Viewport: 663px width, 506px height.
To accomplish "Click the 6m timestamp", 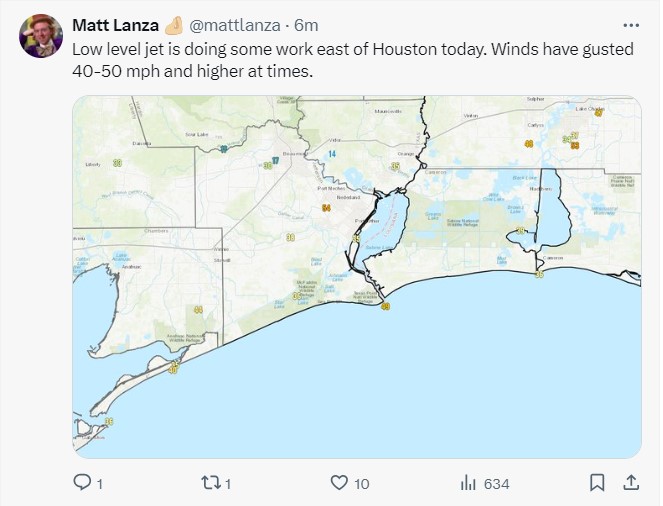I will [306, 25].
